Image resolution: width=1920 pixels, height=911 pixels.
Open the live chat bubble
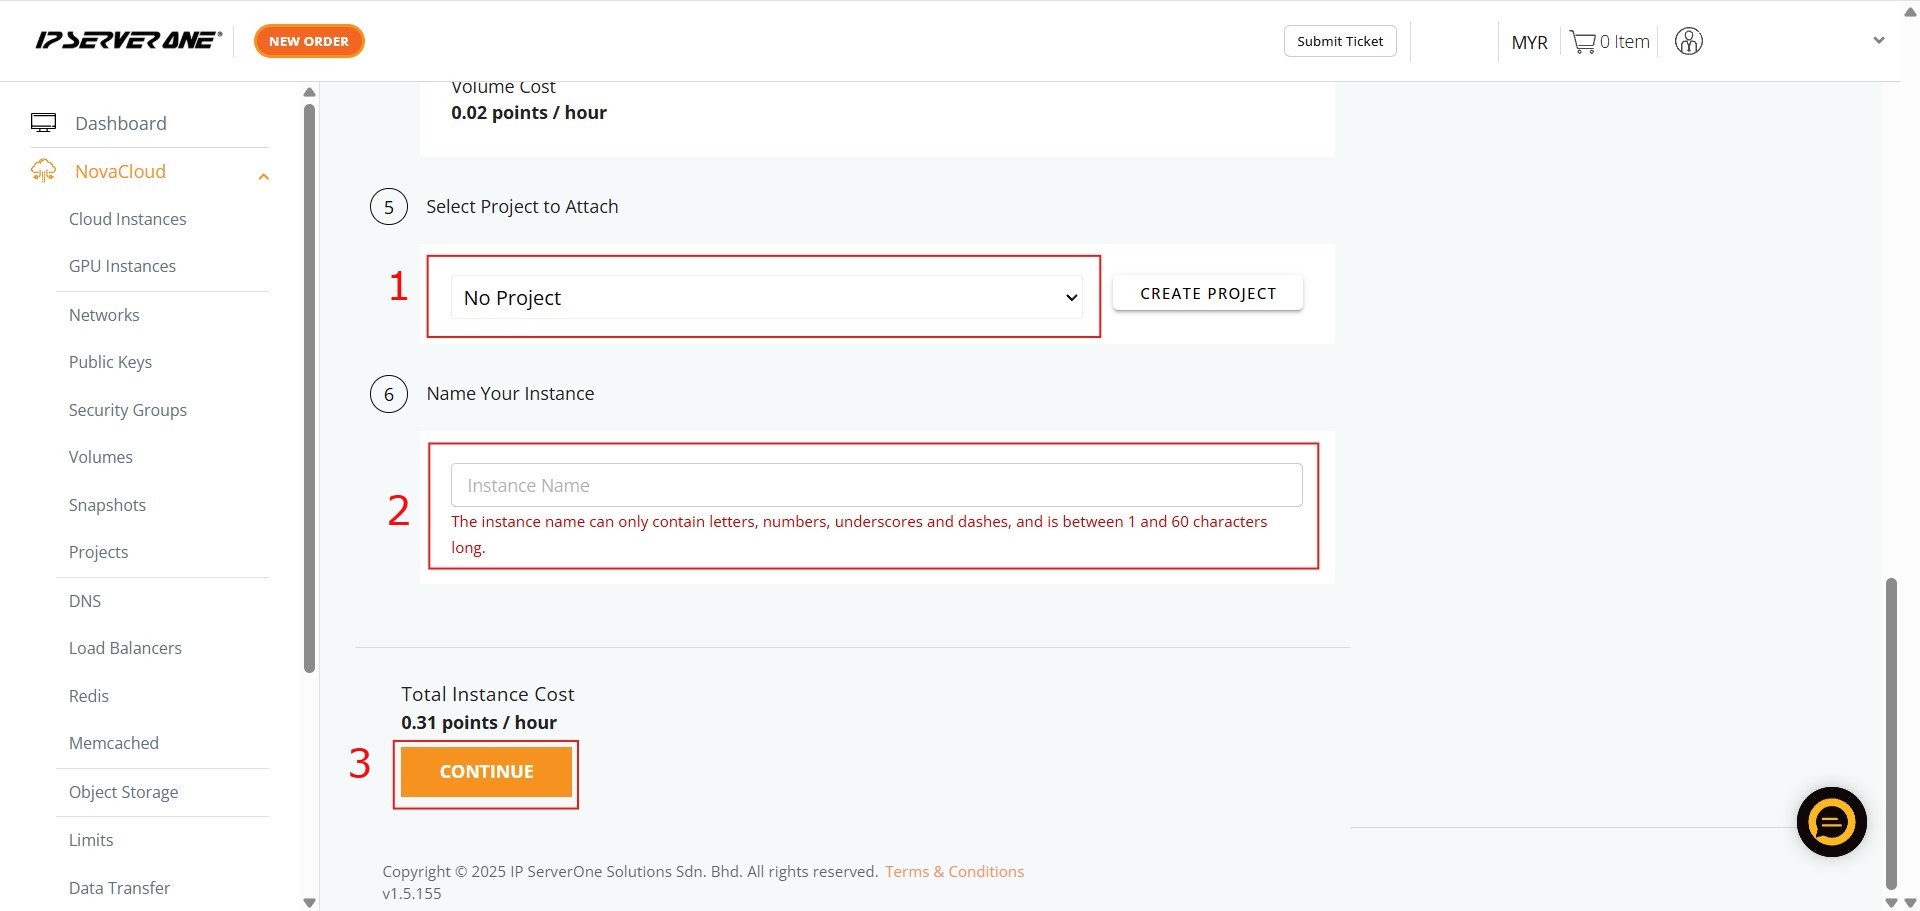(1831, 822)
